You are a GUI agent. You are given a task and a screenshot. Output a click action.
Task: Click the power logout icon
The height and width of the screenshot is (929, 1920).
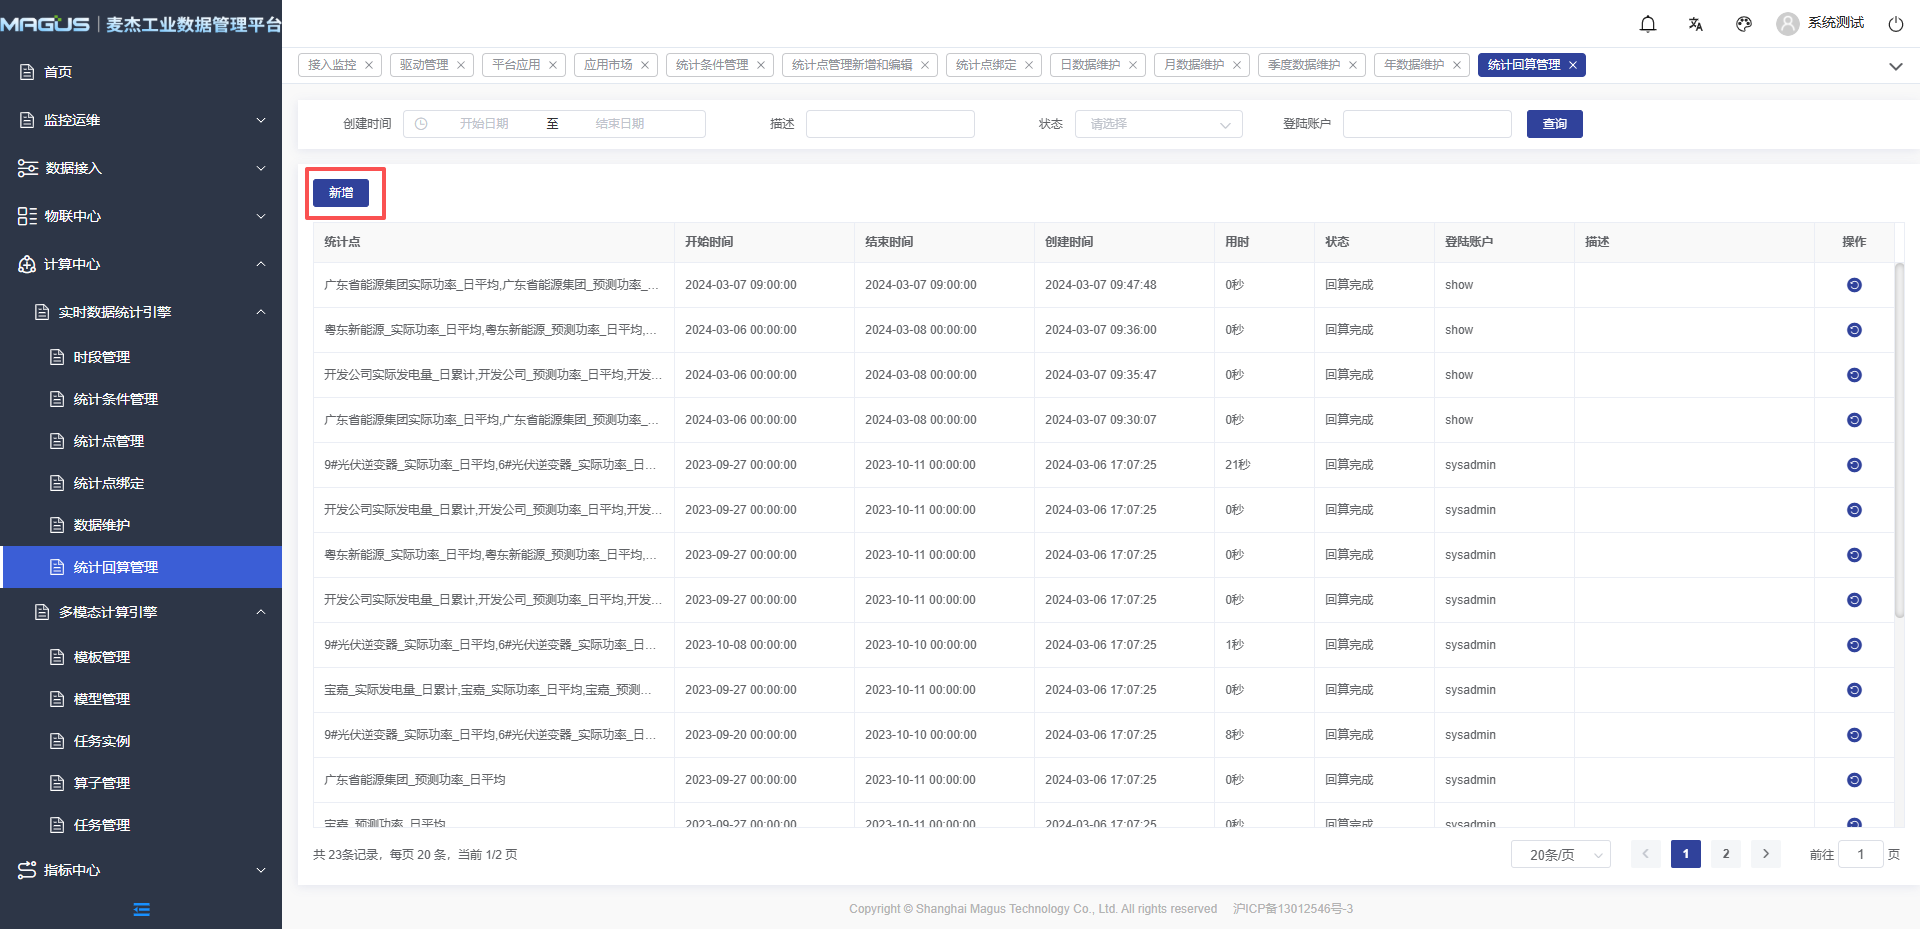pyautogui.click(x=1895, y=24)
